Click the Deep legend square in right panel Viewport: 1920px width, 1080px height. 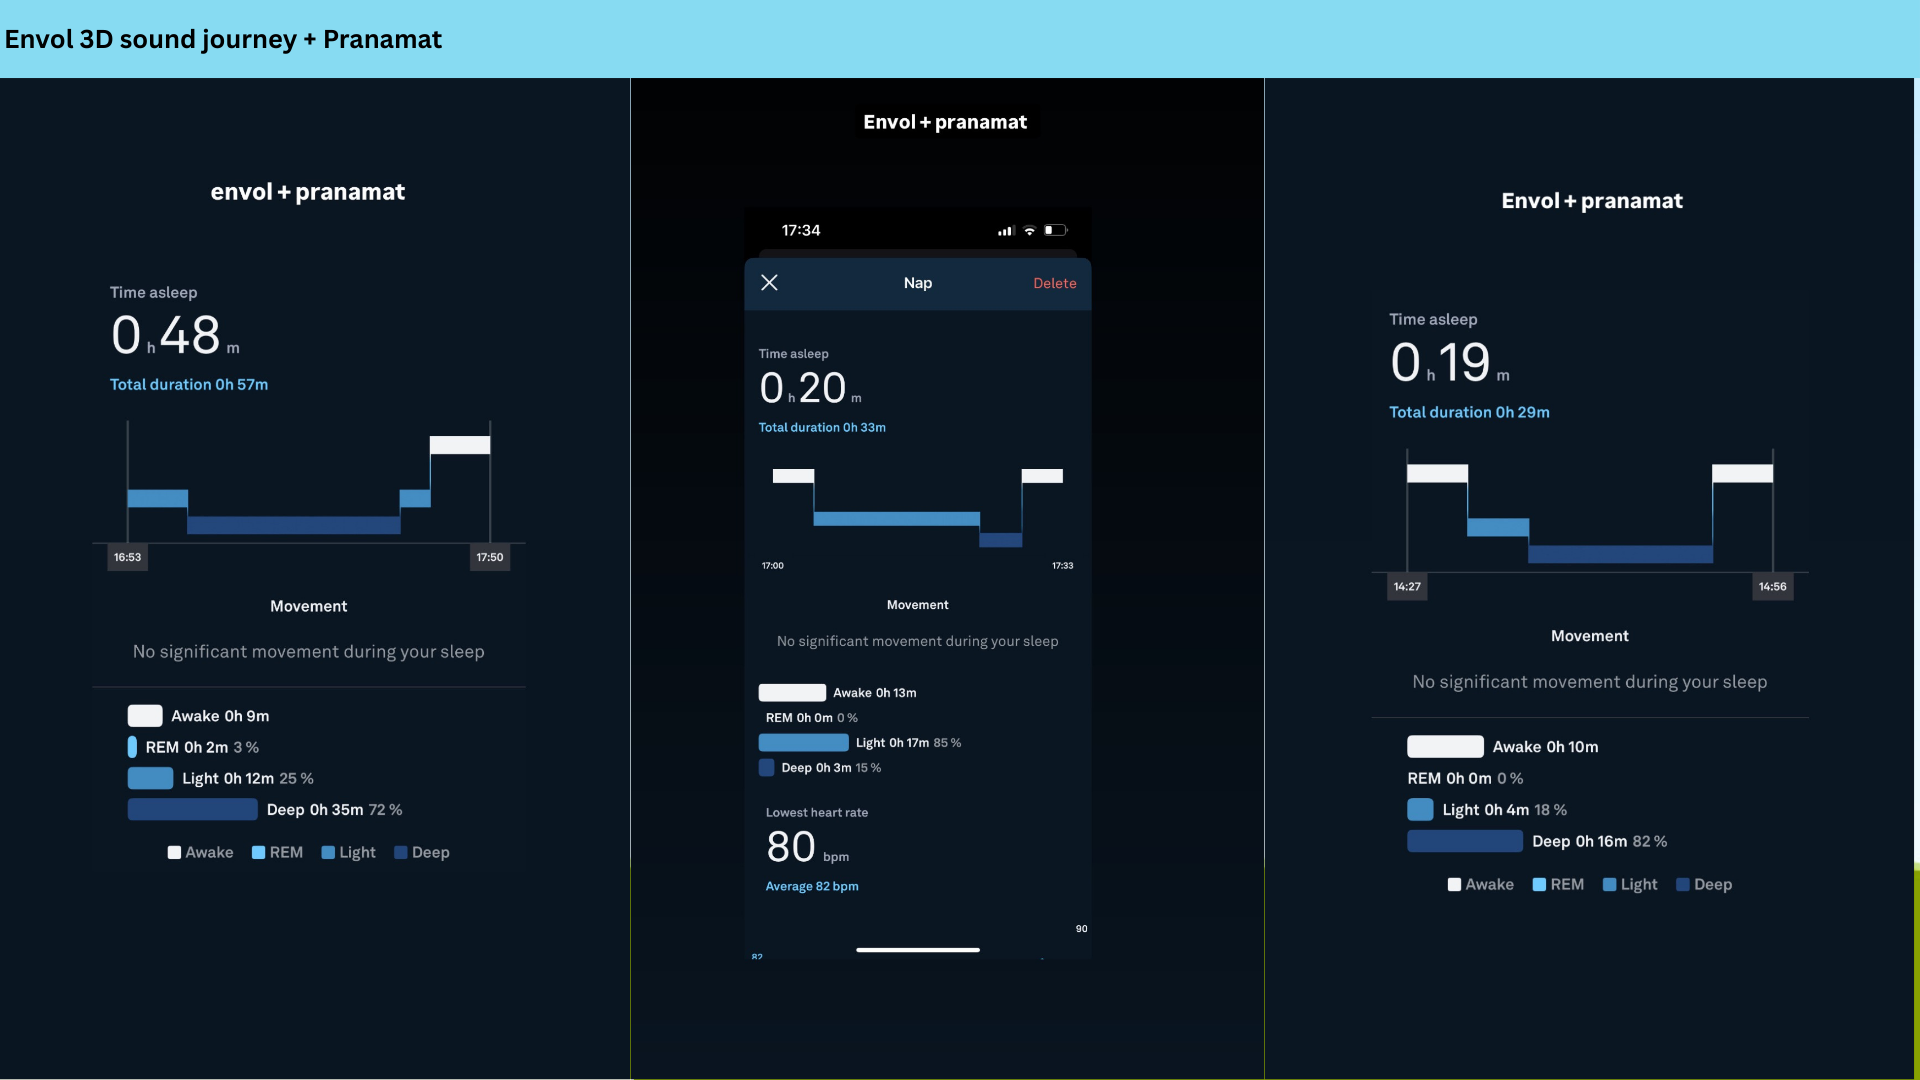tap(1683, 885)
